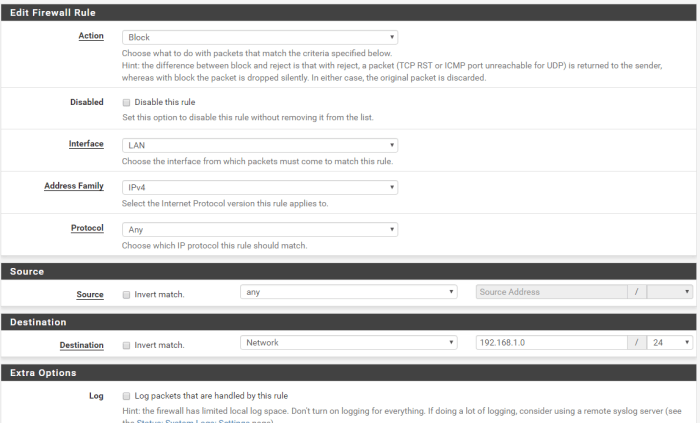The width and height of the screenshot is (700, 423).
Task: Open the Destination type dropdown showing Network
Action: 349,342
